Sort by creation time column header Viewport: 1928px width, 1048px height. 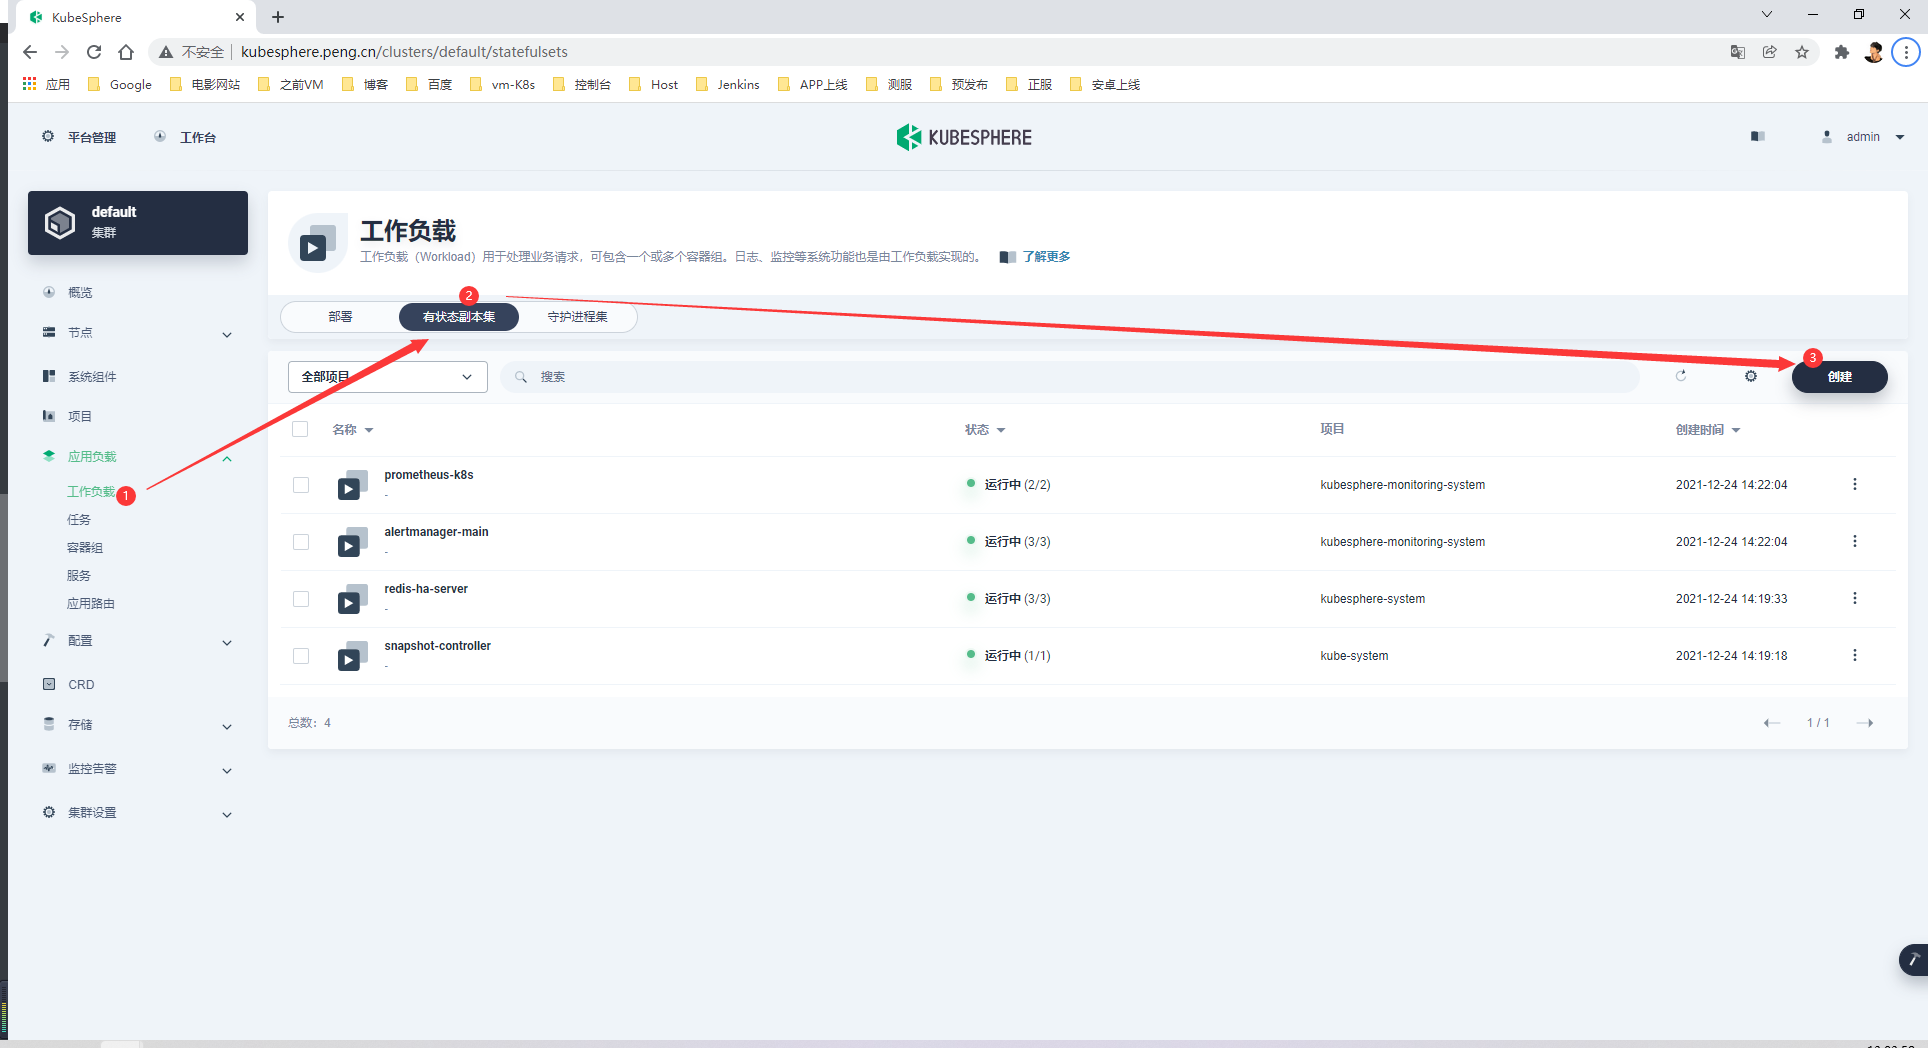click(1708, 429)
